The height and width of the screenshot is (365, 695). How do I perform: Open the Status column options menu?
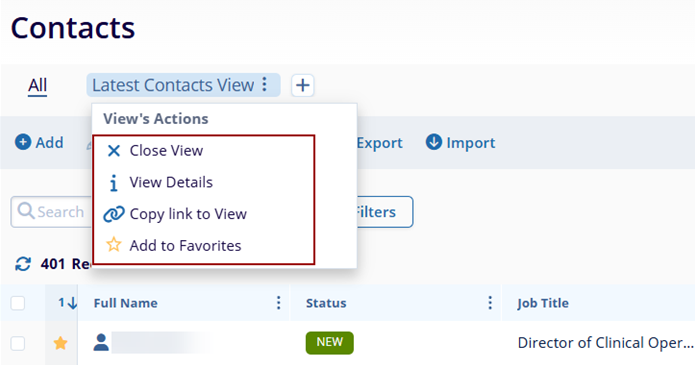pyautogui.click(x=490, y=303)
